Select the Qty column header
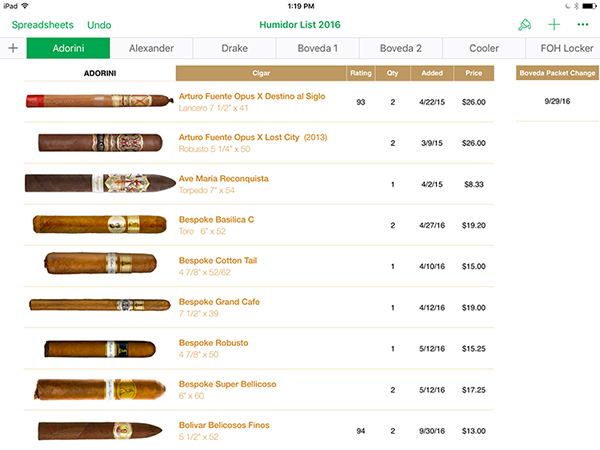 click(x=393, y=73)
